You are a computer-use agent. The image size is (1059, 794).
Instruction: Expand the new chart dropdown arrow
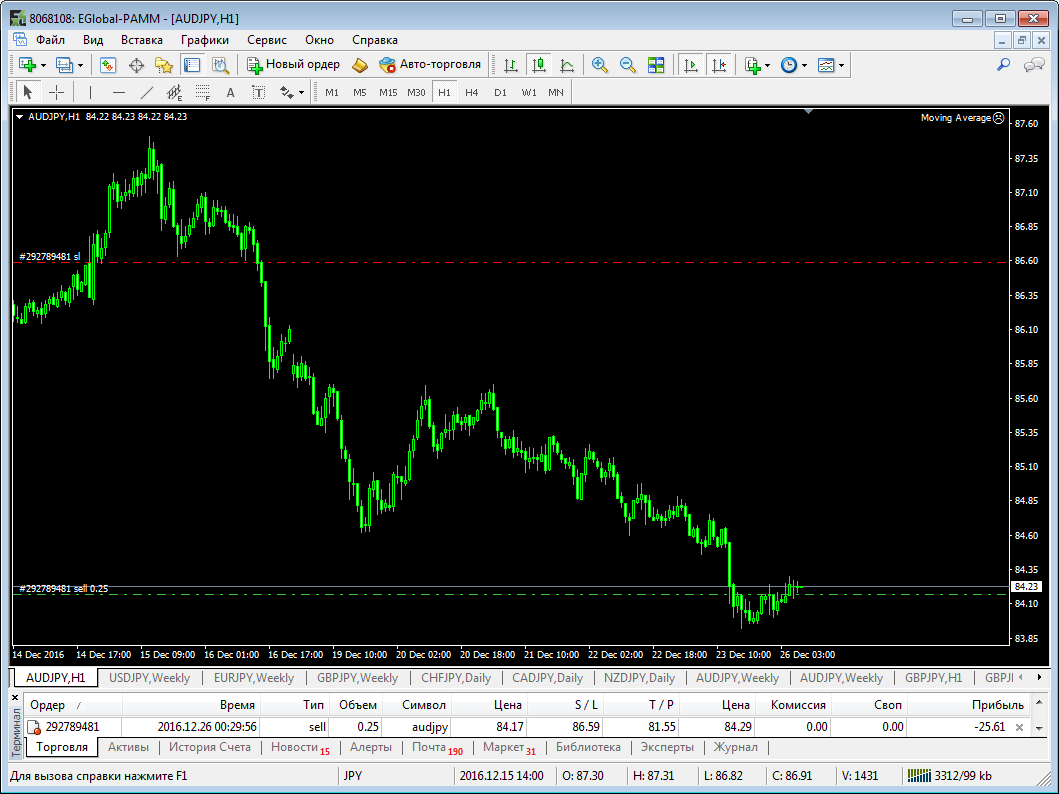point(43,65)
